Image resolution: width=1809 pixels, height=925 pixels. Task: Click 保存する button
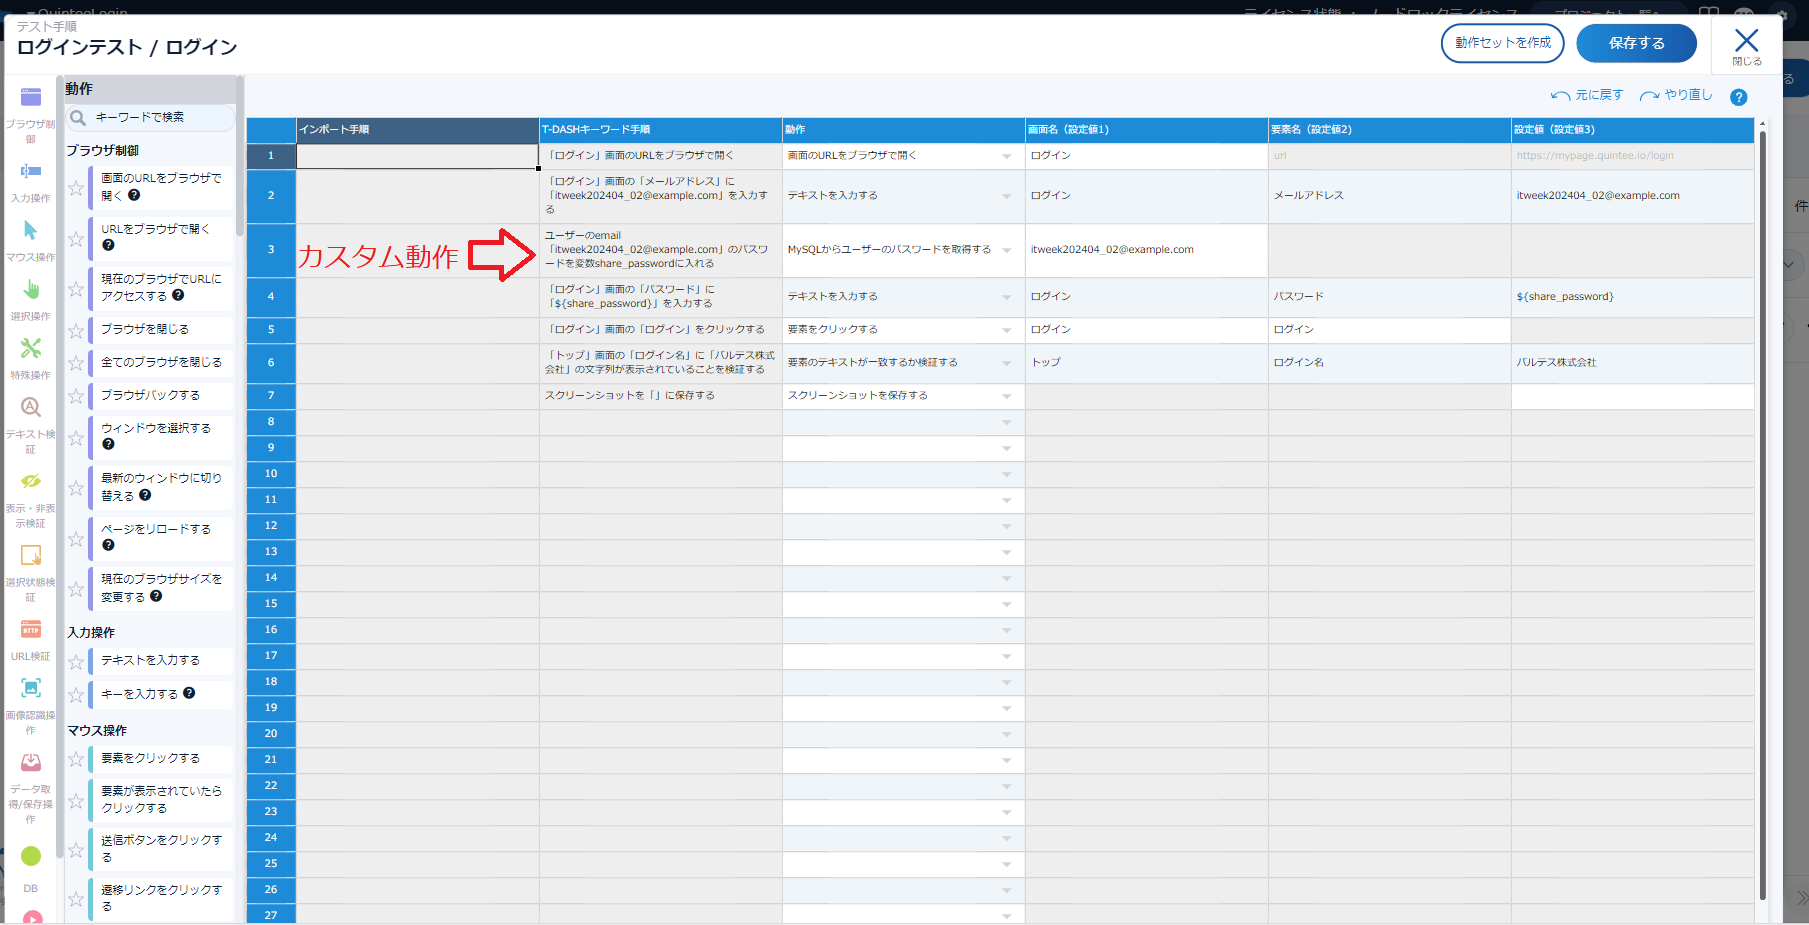(1636, 43)
